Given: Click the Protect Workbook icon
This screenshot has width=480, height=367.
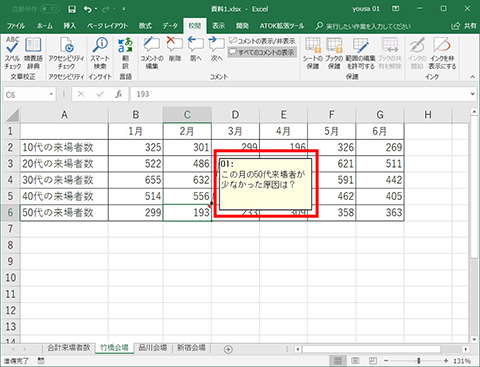Looking at the screenshot, I should click(x=334, y=53).
